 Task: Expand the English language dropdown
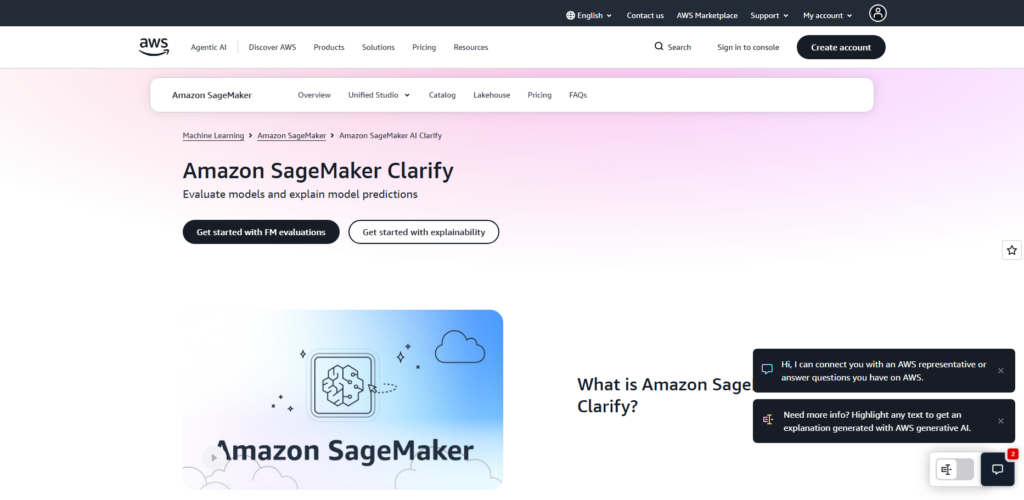point(589,15)
